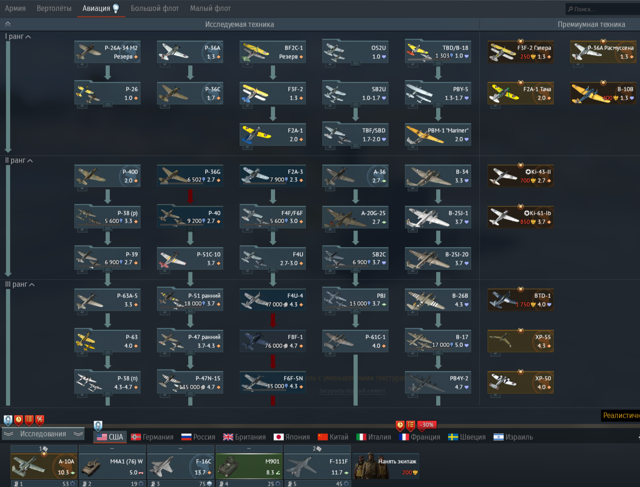Viewport: 640px width, 487px height.
Task: Click the -30% discount badge
Action: tap(427, 425)
